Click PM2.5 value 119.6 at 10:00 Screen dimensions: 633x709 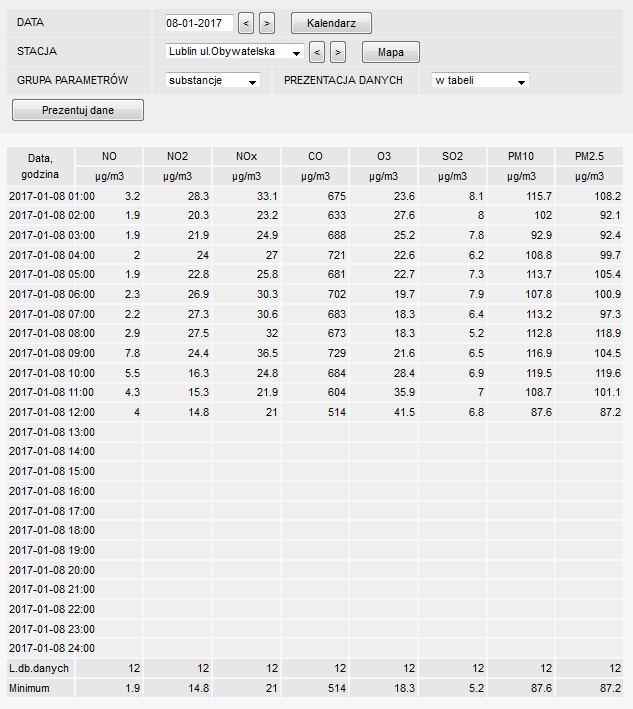coord(608,373)
